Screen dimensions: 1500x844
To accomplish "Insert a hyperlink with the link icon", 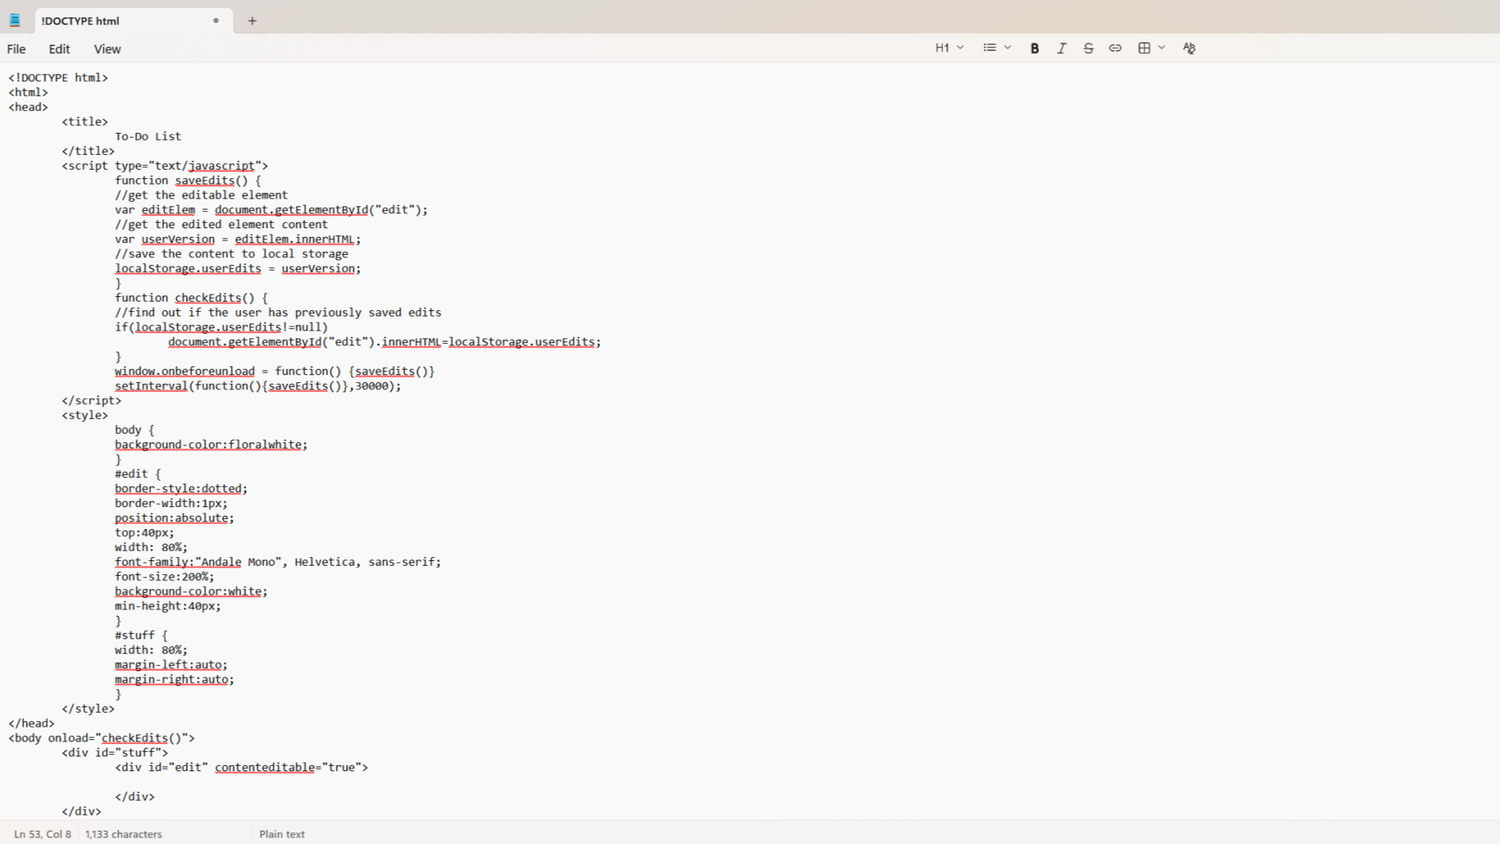I will (1115, 48).
